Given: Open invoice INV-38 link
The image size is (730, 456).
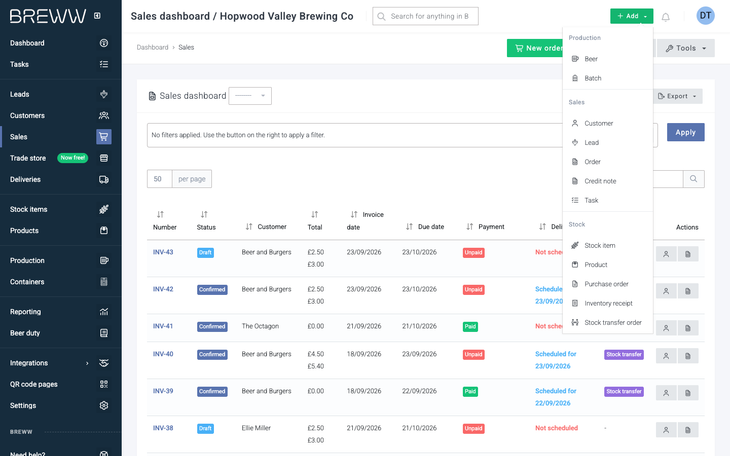Looking at the screenshot, I should point(163,428).
